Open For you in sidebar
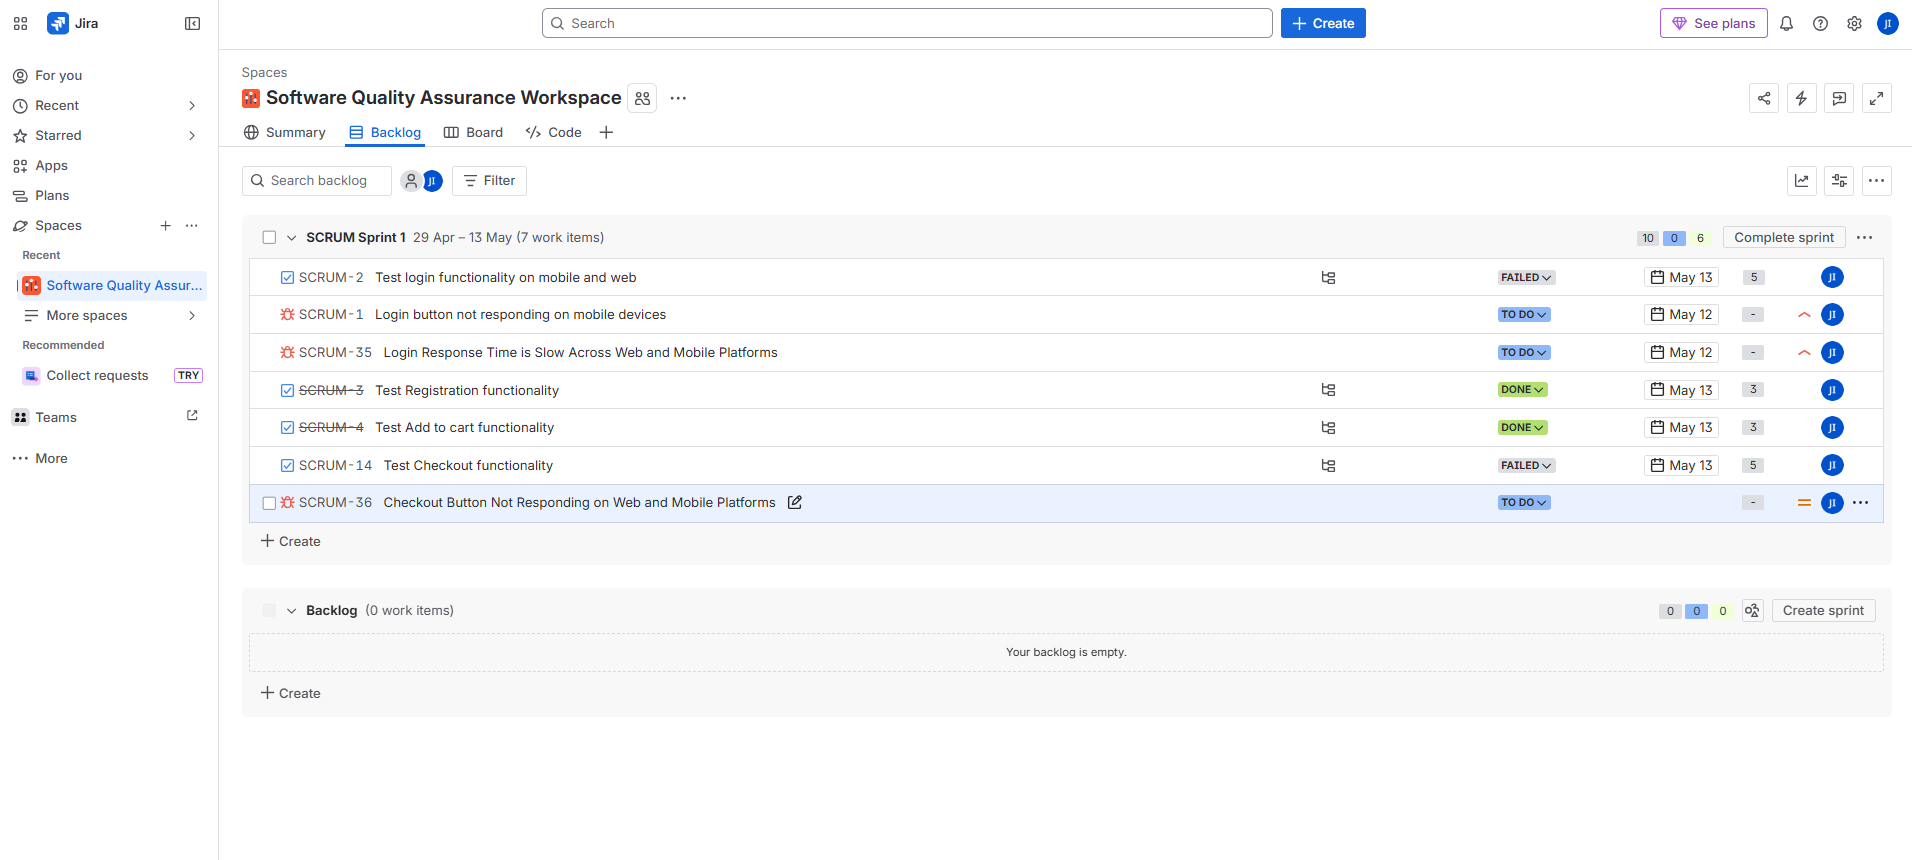 click(109, 76)
